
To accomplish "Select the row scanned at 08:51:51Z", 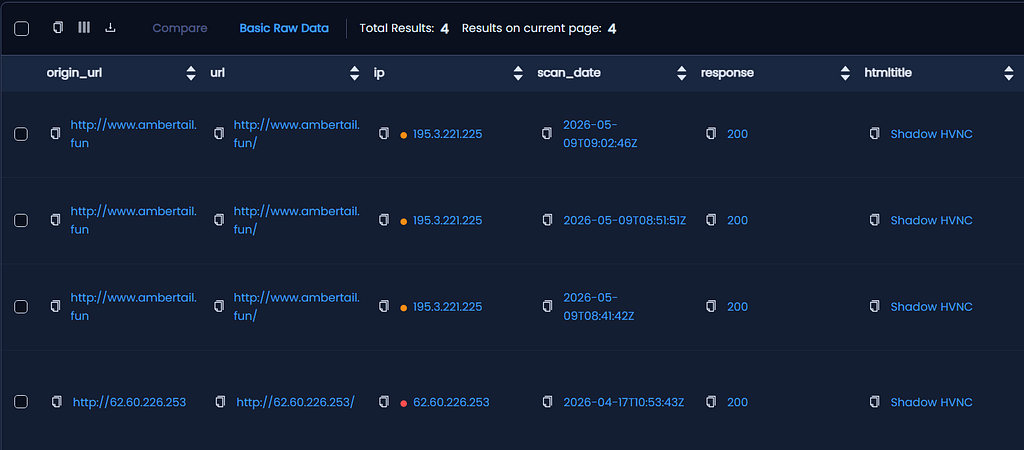I will [21, 220].
